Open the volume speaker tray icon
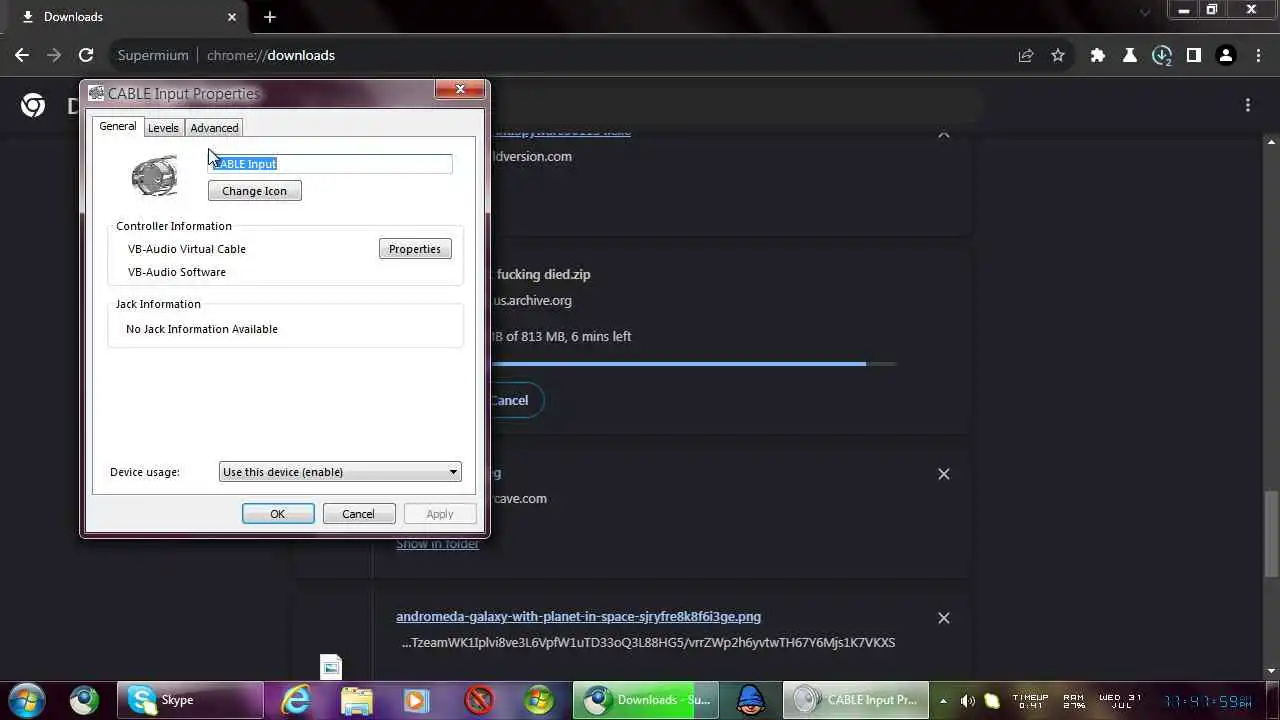This screenshot has height=720, width=1280. [x=967, y=701]
